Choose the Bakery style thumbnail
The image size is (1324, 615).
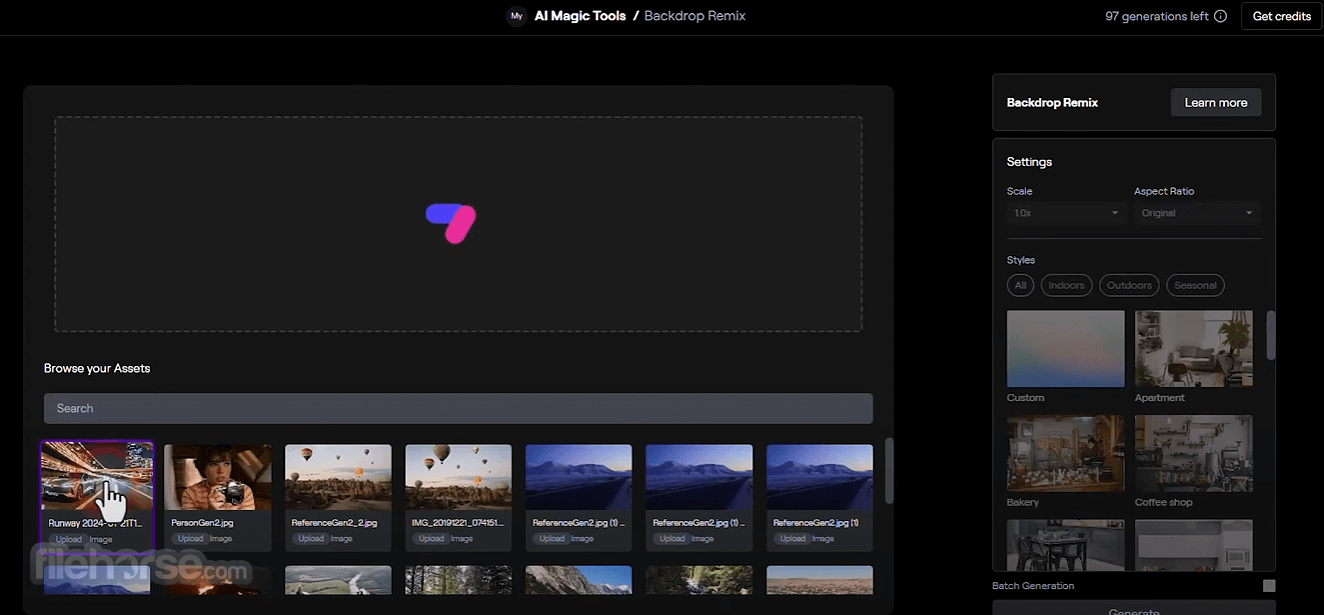click(x=1066, y=453)
